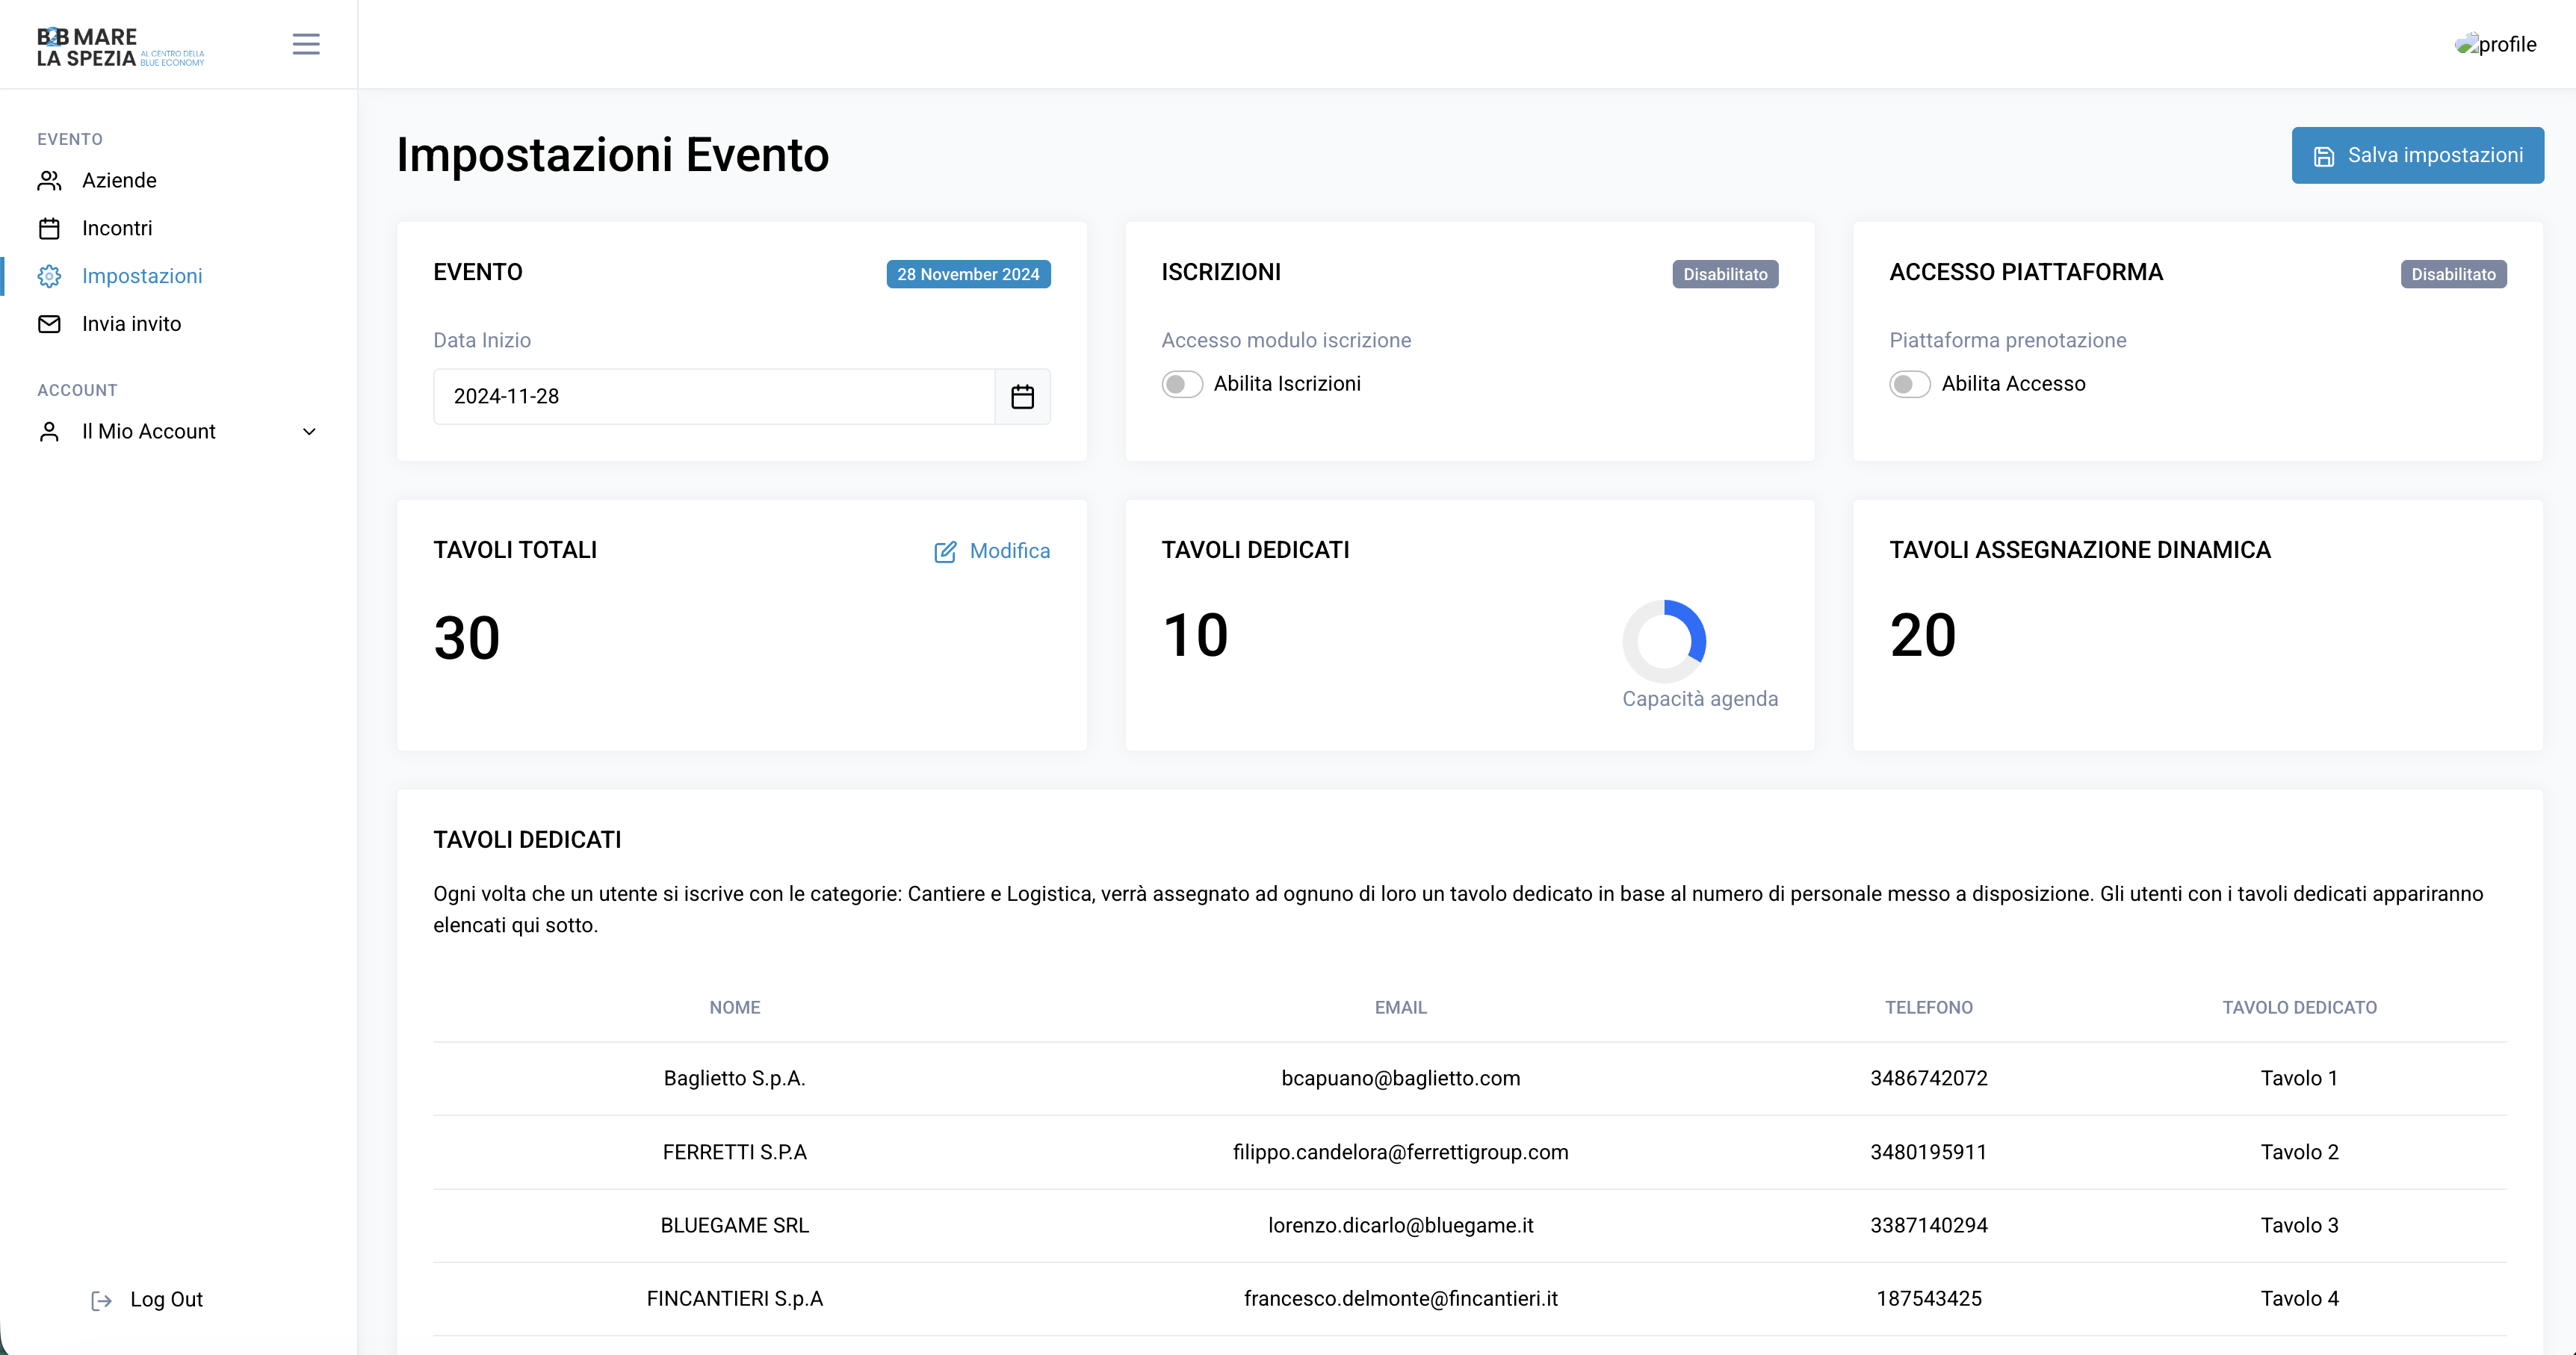Open the Il Mio Account submenu
This screenshot has width=2576, height=1355.
[x=148, y=432]
